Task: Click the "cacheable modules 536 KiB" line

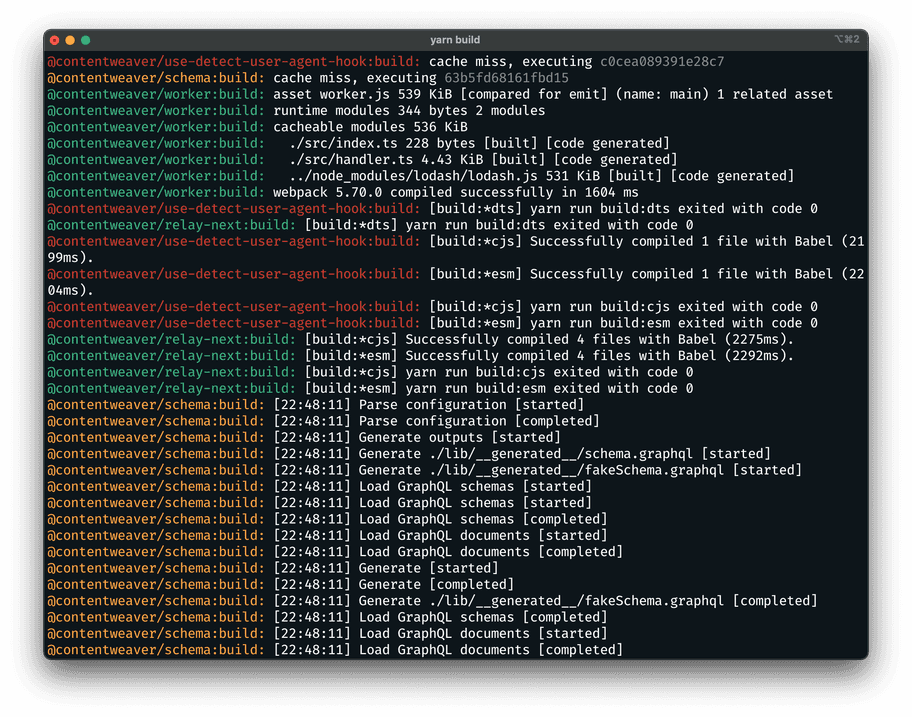Action: click(370, 127)
